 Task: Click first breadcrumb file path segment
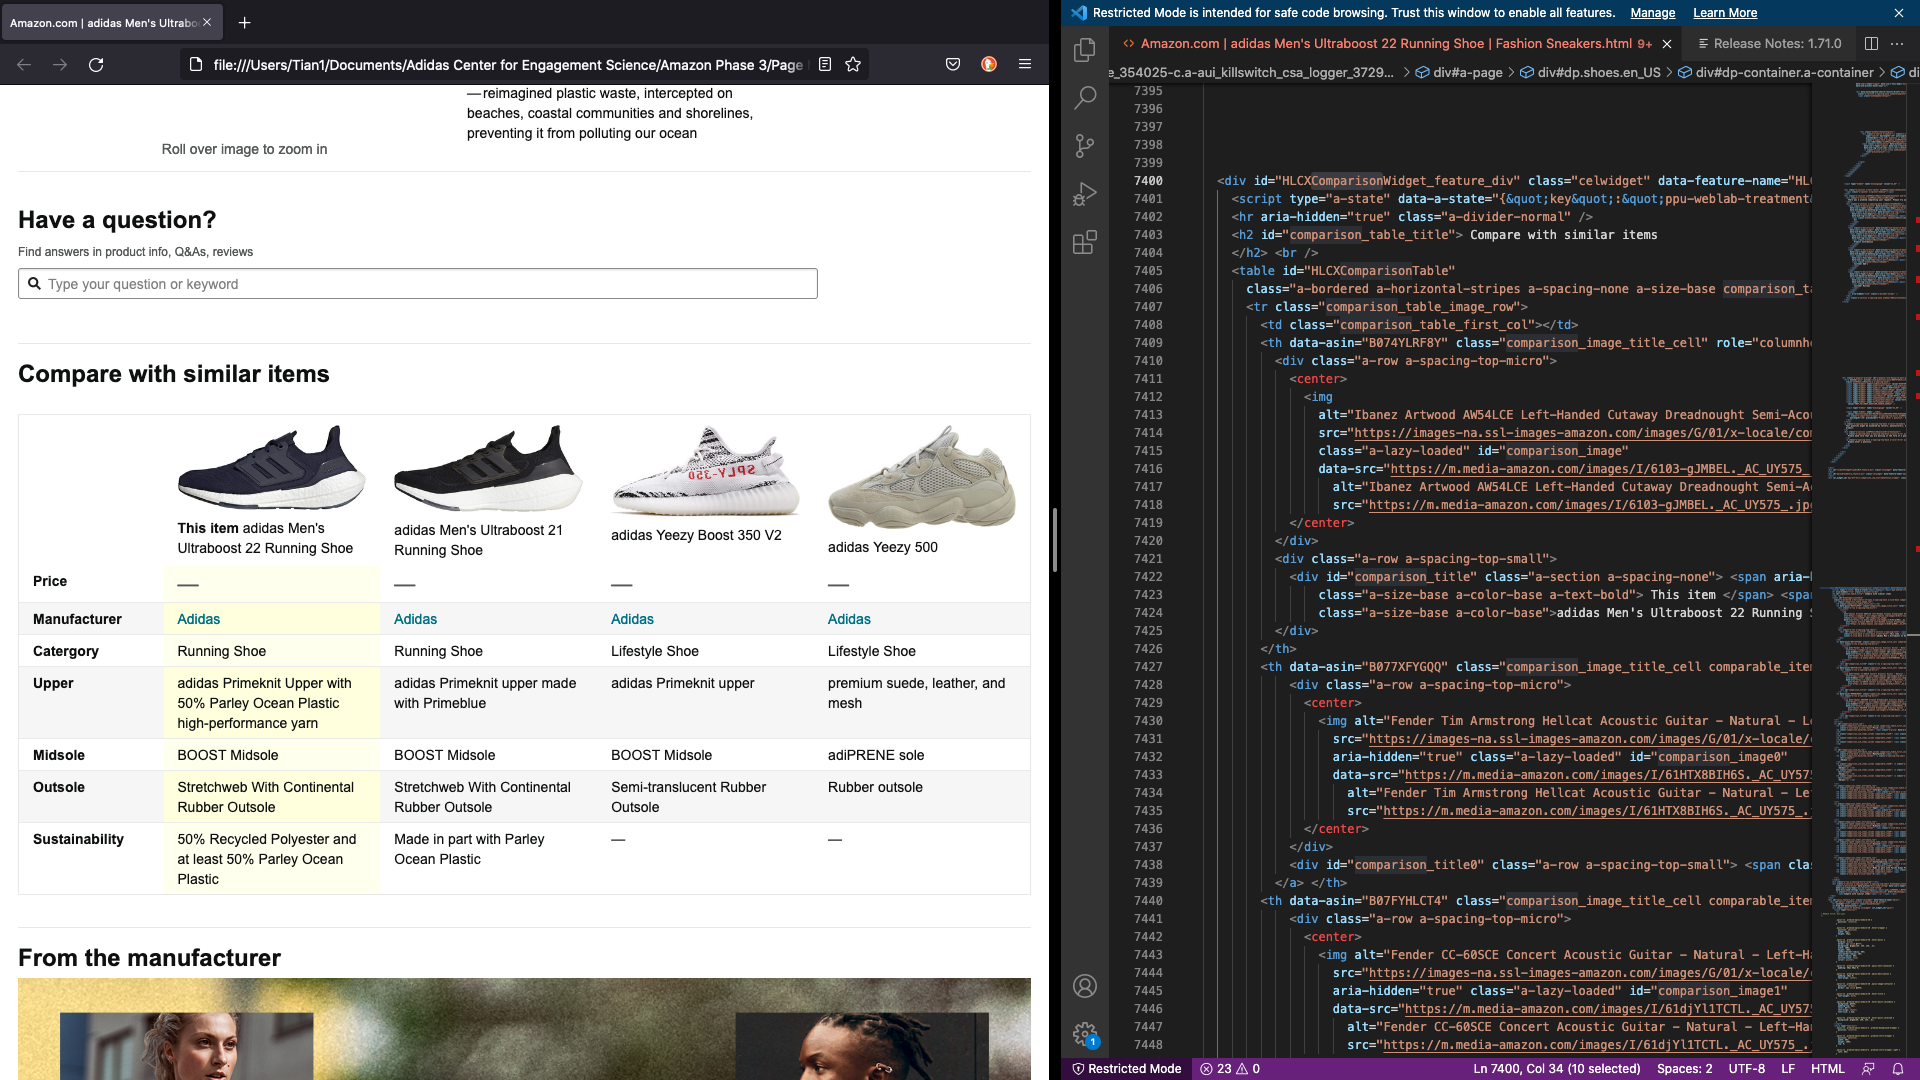(1251, 72)
